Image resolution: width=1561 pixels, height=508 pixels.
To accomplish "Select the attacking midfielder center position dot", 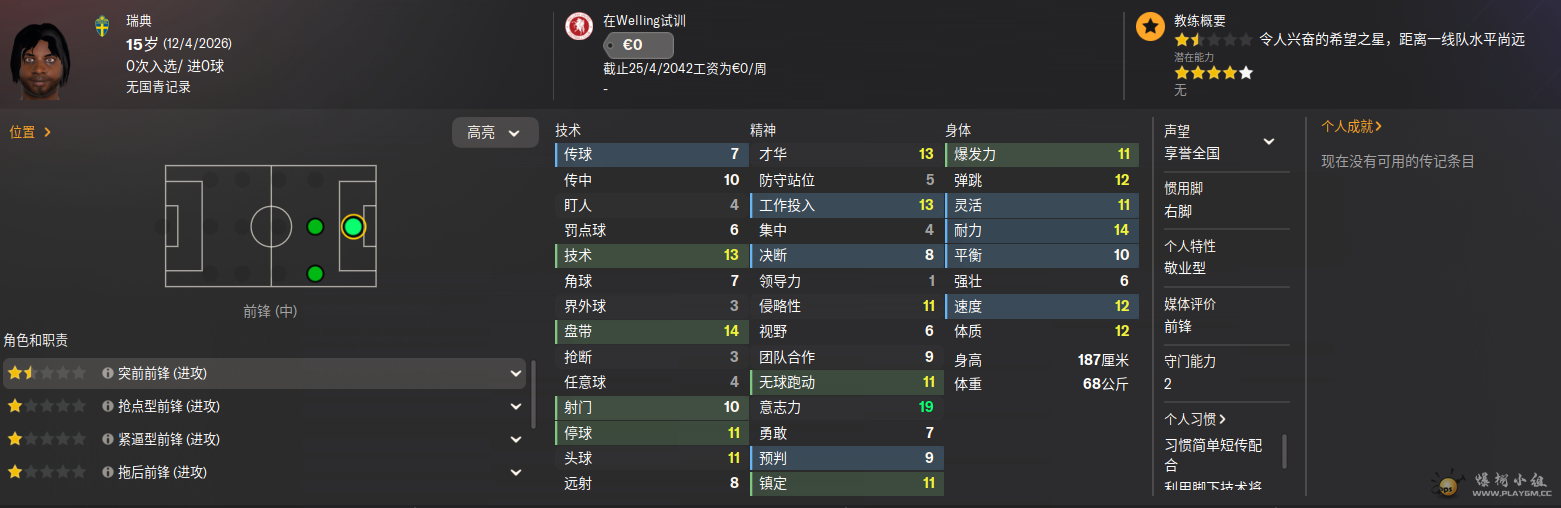I will click(x=315, y=227).
